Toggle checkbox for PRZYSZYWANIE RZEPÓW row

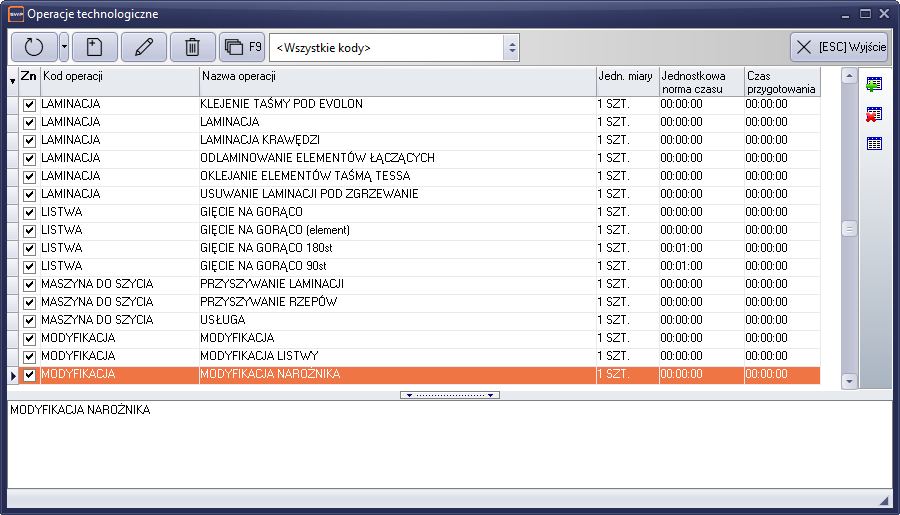(x=29, y=302)
